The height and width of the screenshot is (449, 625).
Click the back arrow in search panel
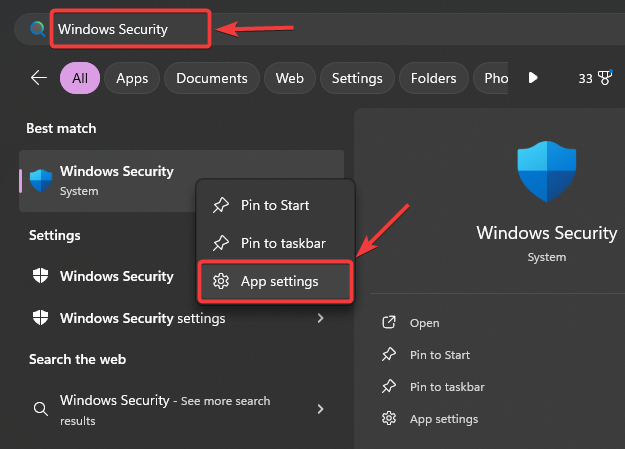click(39, 78)
